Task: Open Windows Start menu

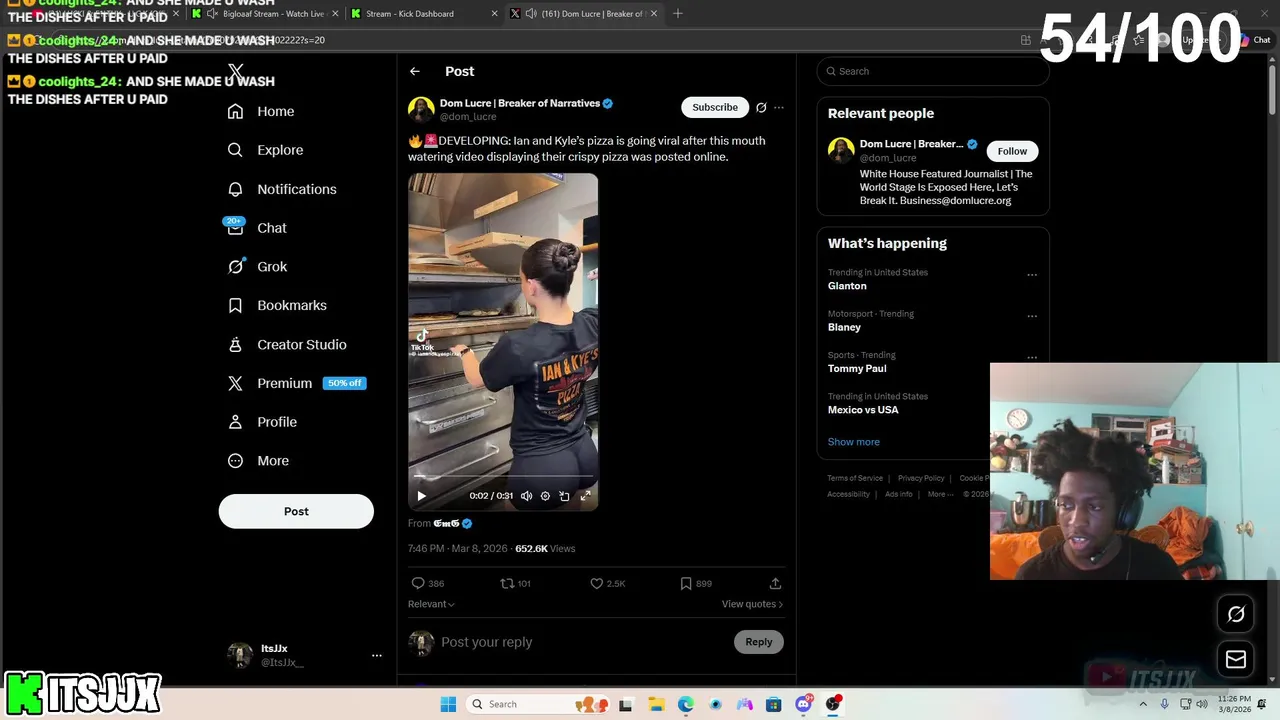Action: coord(448,704)
